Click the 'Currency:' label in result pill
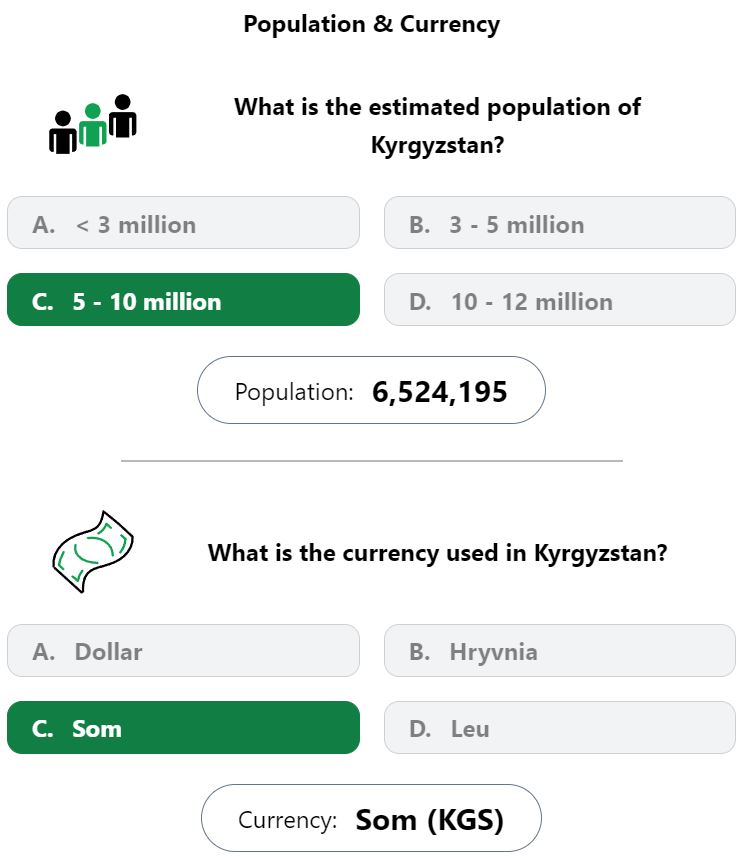743x861 pixels. [x=287, y=820]
